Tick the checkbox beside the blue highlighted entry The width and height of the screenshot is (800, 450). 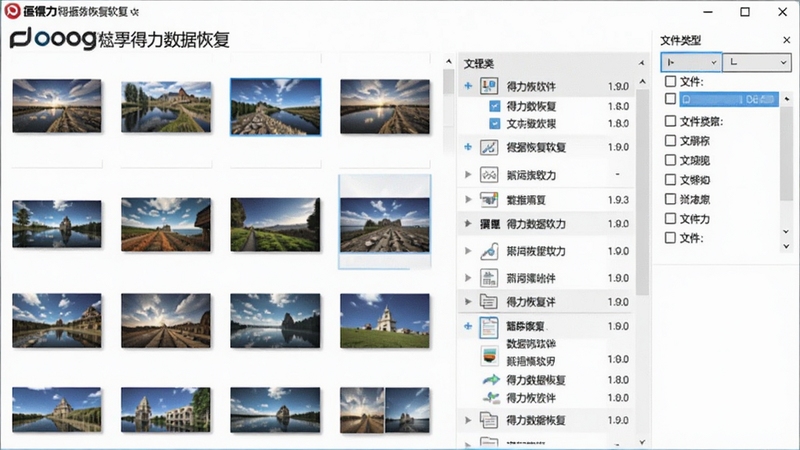670,98
